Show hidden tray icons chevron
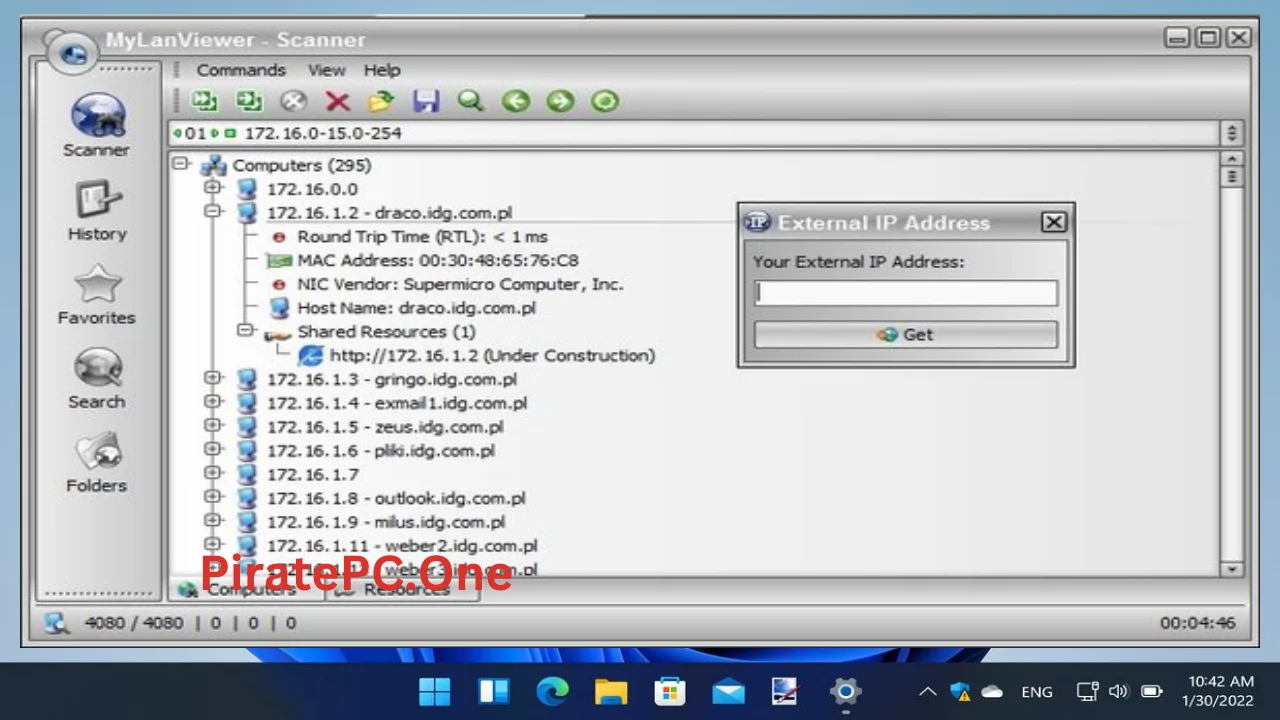Screen dimensions: 1280x720 tap(928, 691)
